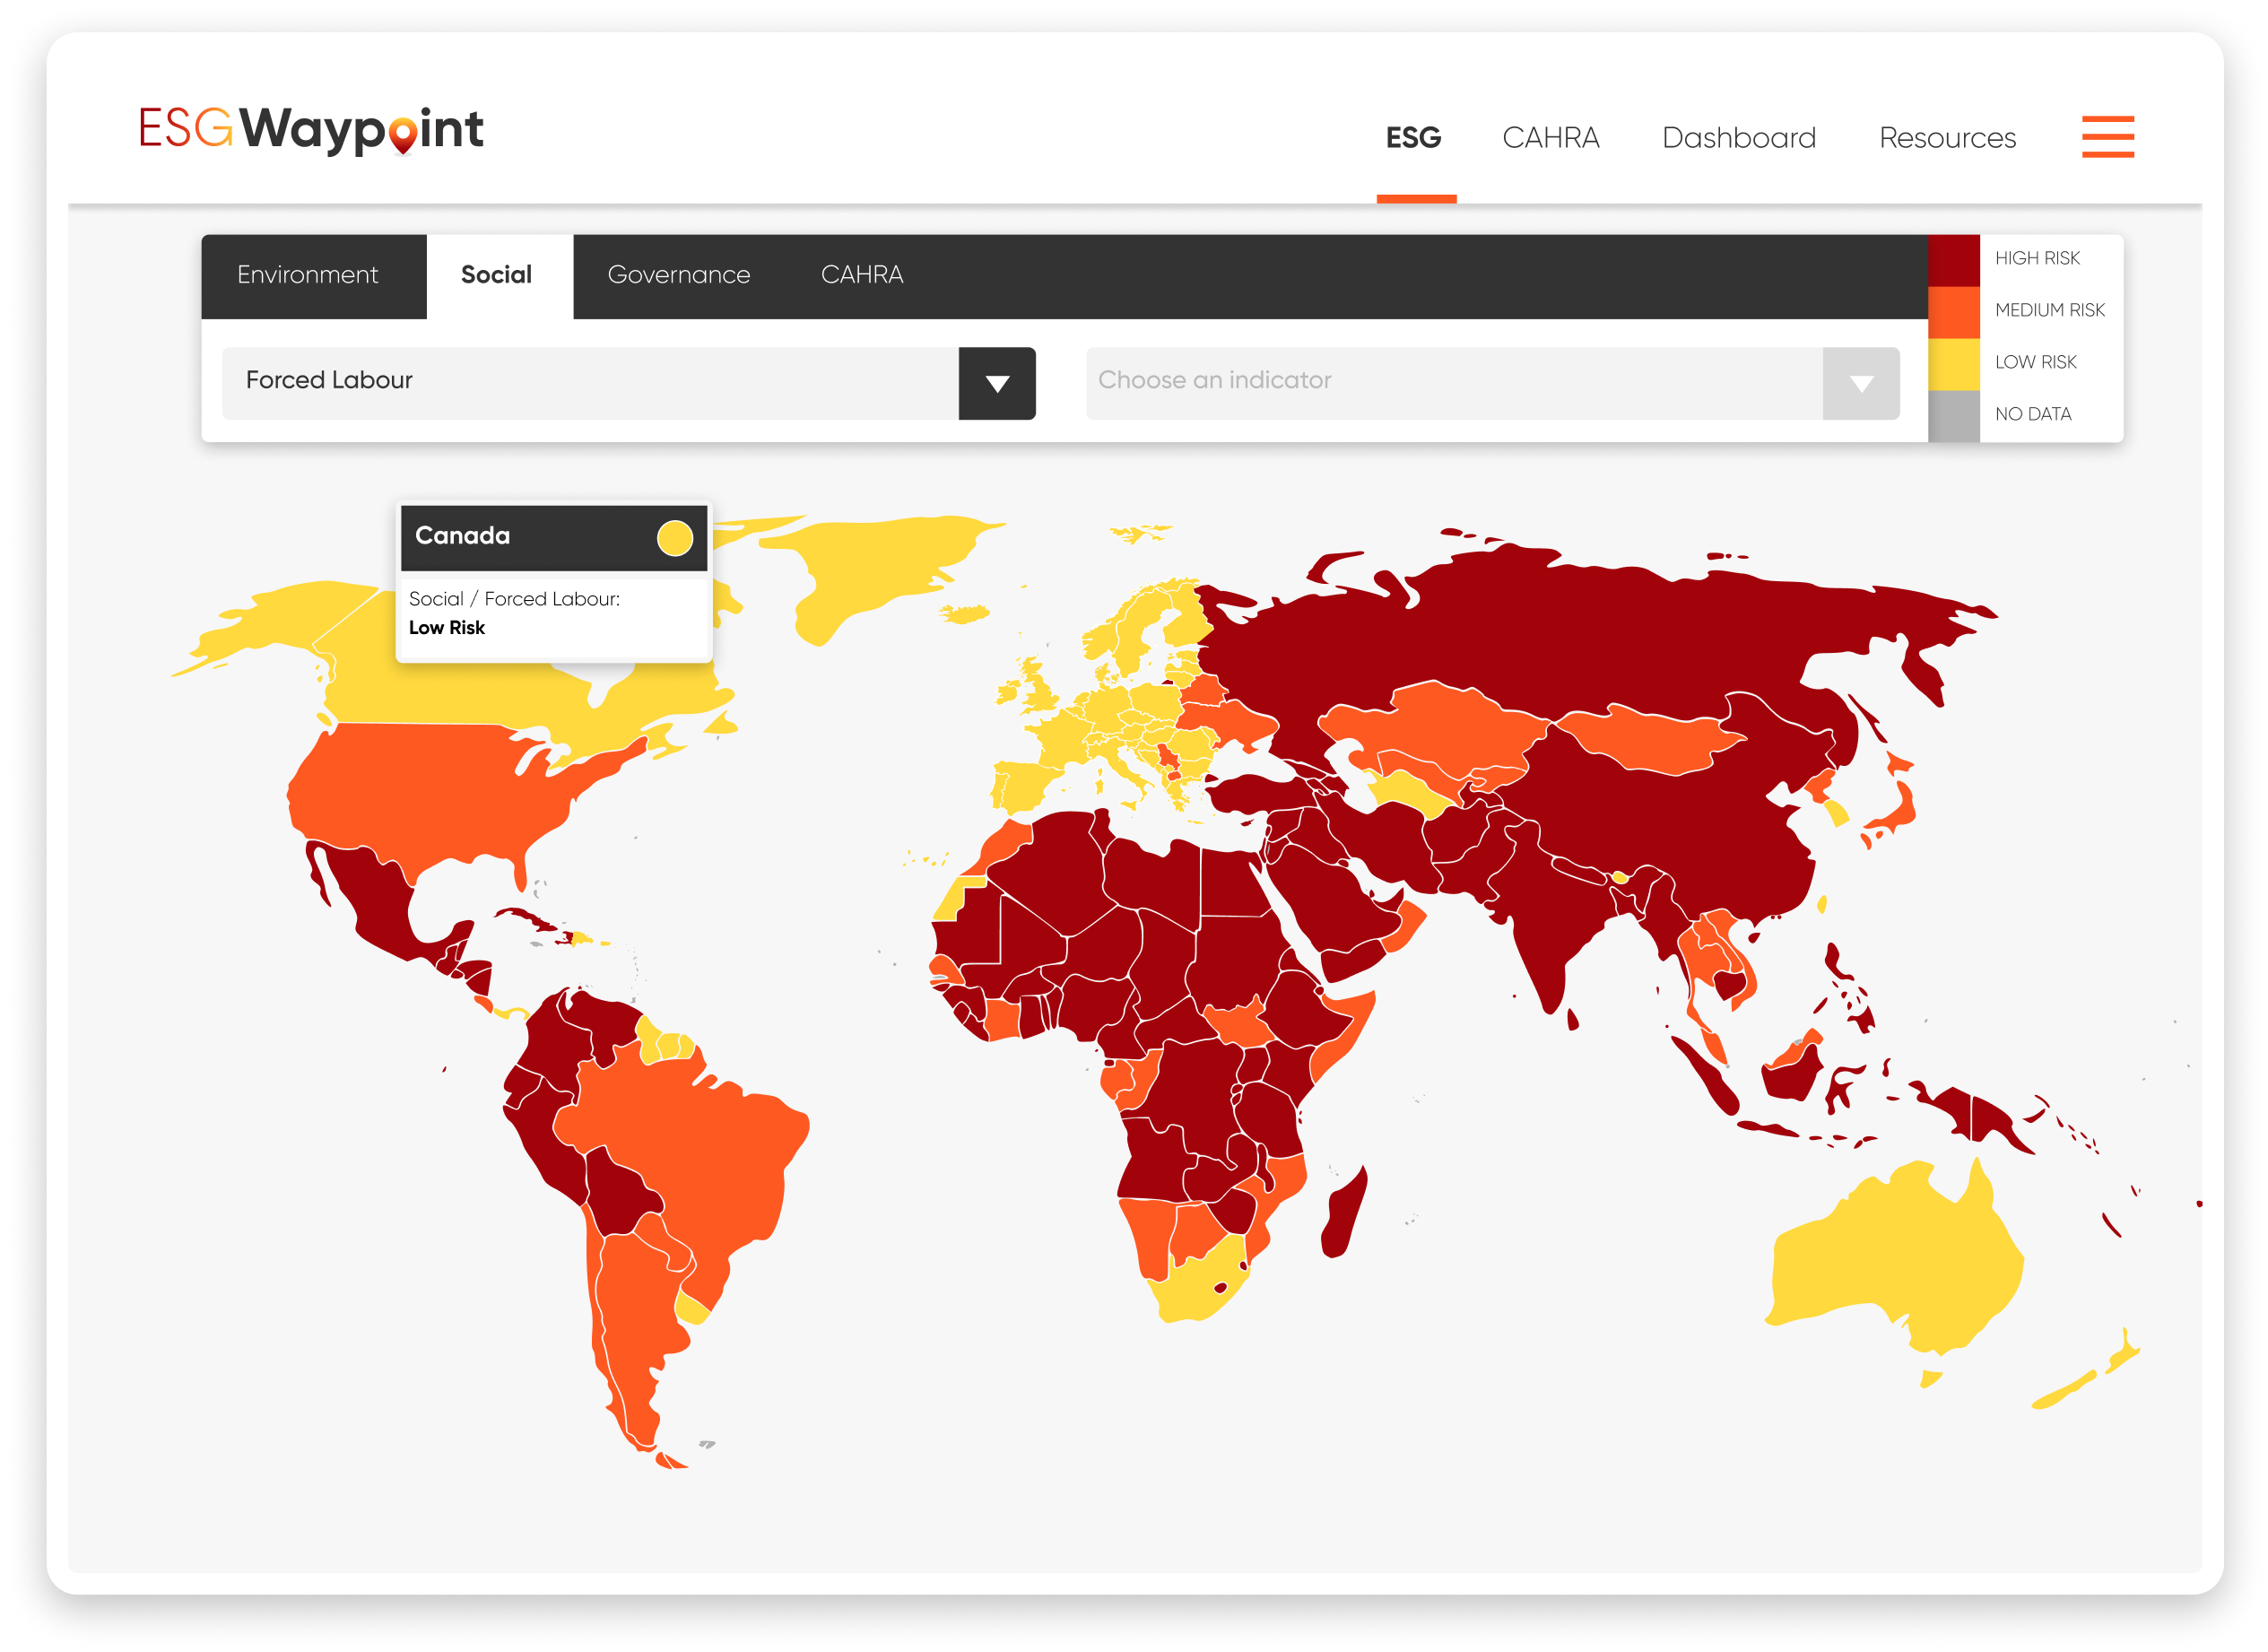This screenshot has height=1652, width=2268.
Task: Click the greyed indicator dropdown arrow
Action: coord(1860,383)
